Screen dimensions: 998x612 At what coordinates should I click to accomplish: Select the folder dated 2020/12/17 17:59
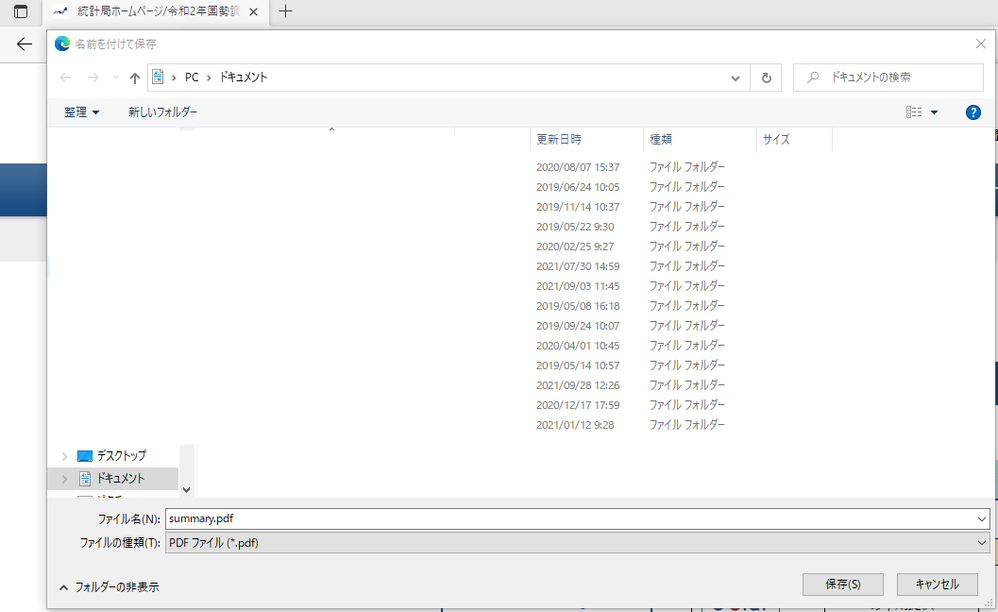(577, 405)
